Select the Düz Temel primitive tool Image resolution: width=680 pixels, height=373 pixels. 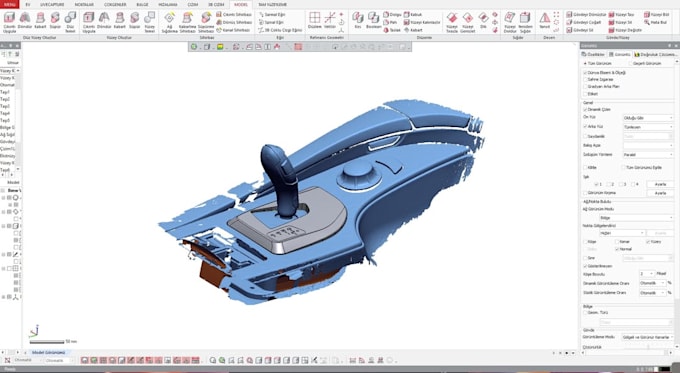click(70, 22)
